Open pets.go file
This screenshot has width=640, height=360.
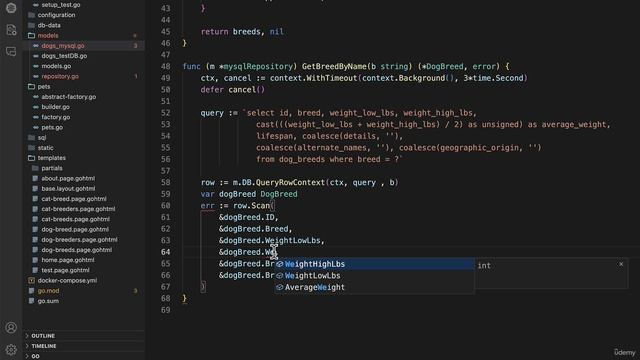coord(84,127)
